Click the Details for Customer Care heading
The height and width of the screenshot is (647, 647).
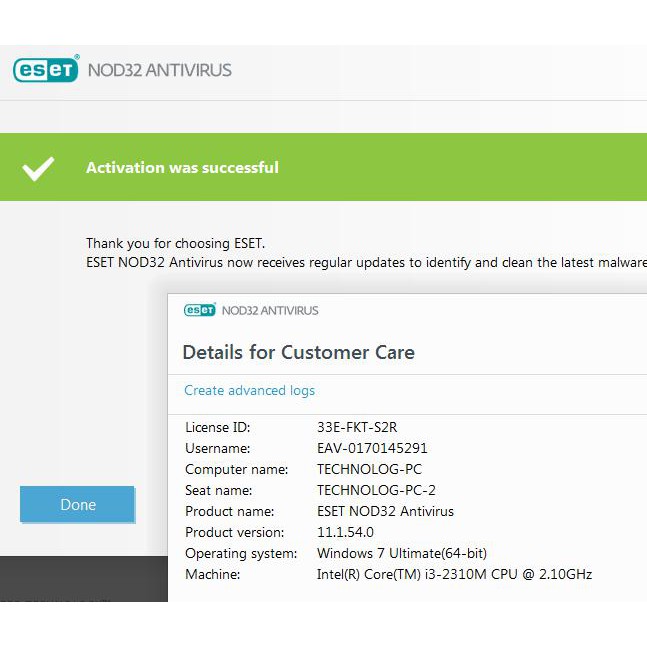coord(298,352)
